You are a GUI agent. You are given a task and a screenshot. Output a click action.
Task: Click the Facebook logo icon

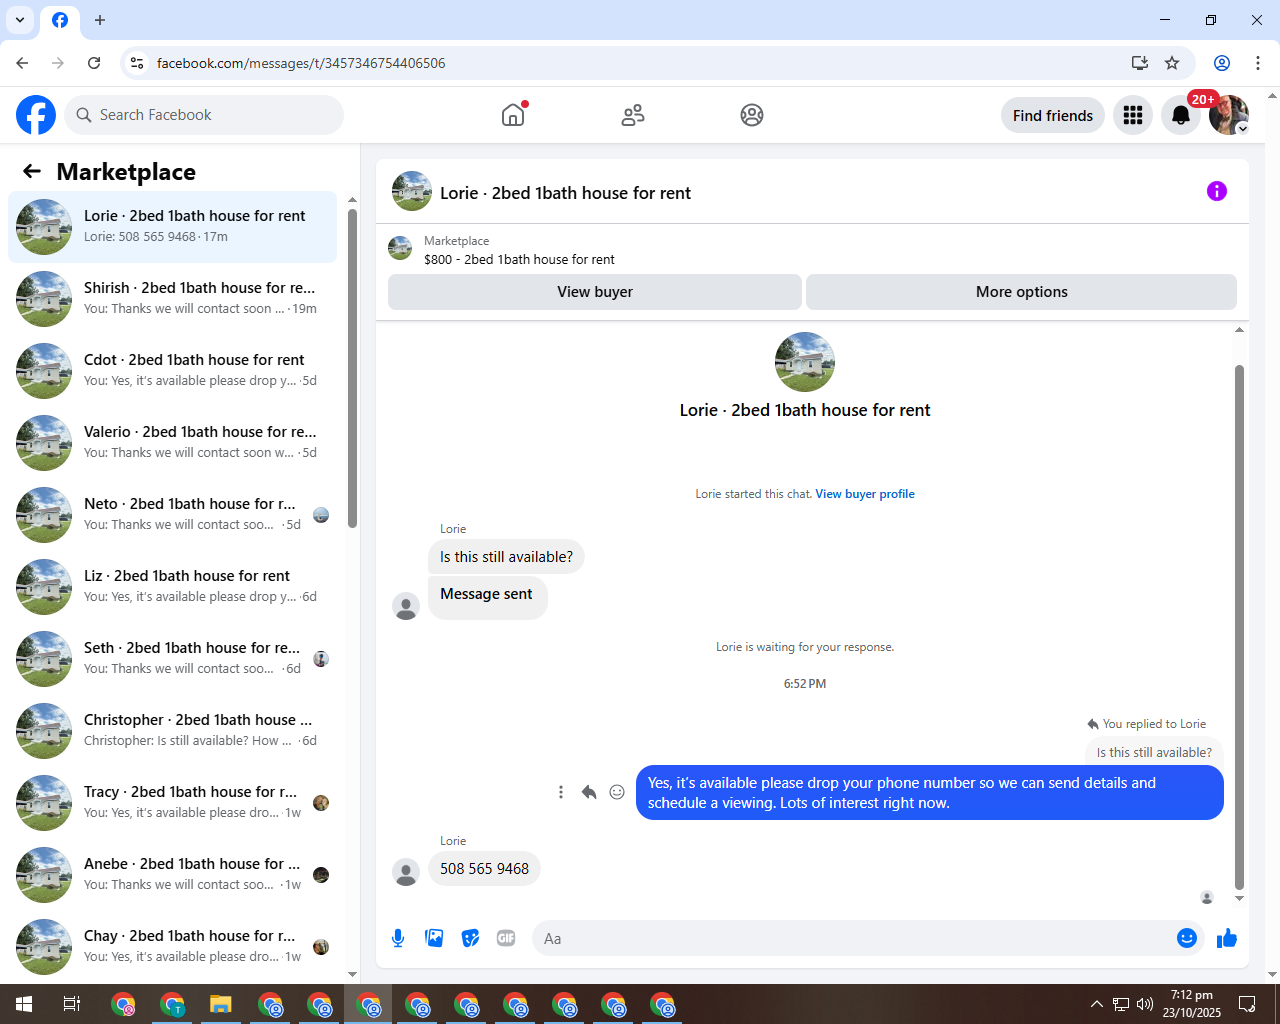[36, 115]
